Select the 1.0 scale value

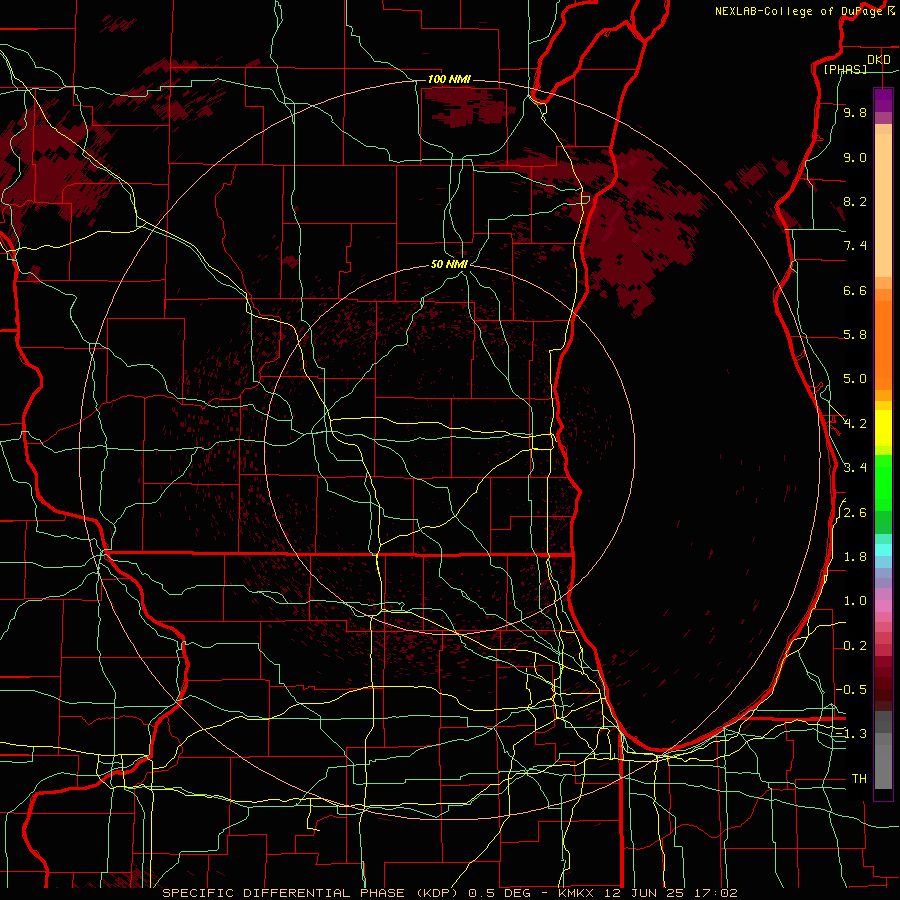855,601
